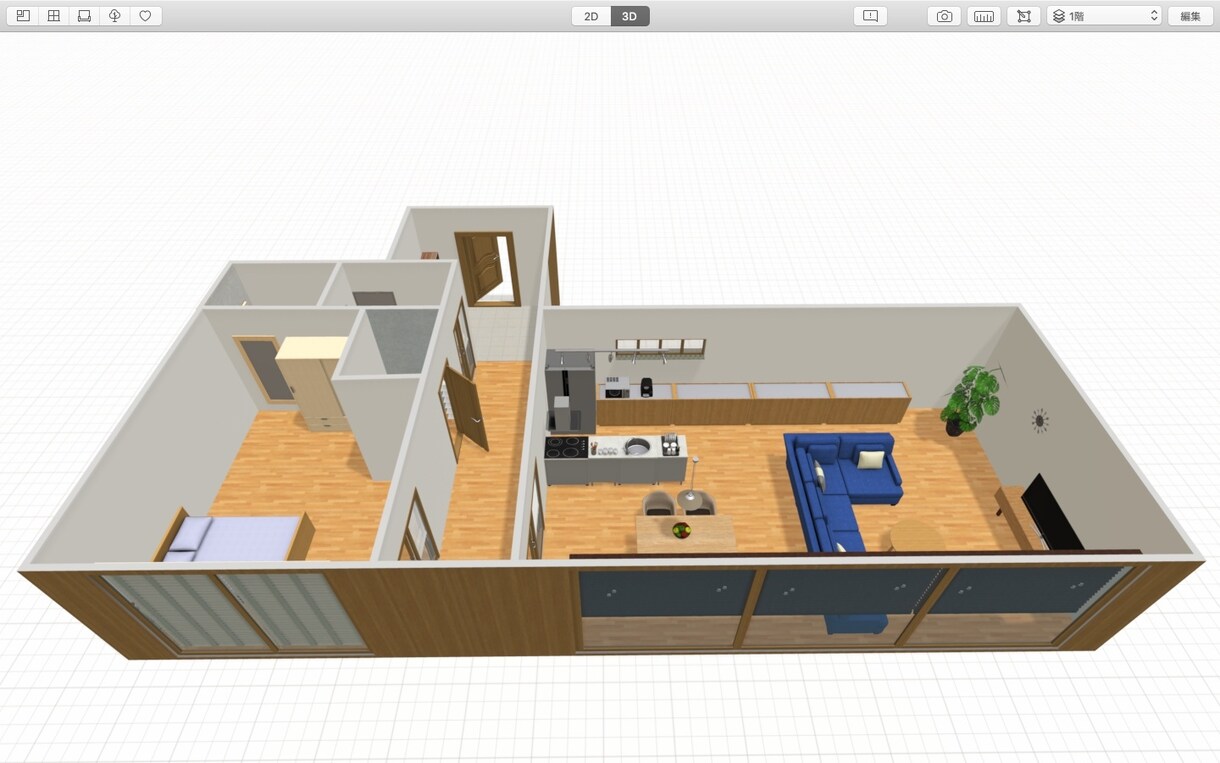Toggle the ruler measurements icon
The image size is (1220, 763).
[x=984, y=16]
